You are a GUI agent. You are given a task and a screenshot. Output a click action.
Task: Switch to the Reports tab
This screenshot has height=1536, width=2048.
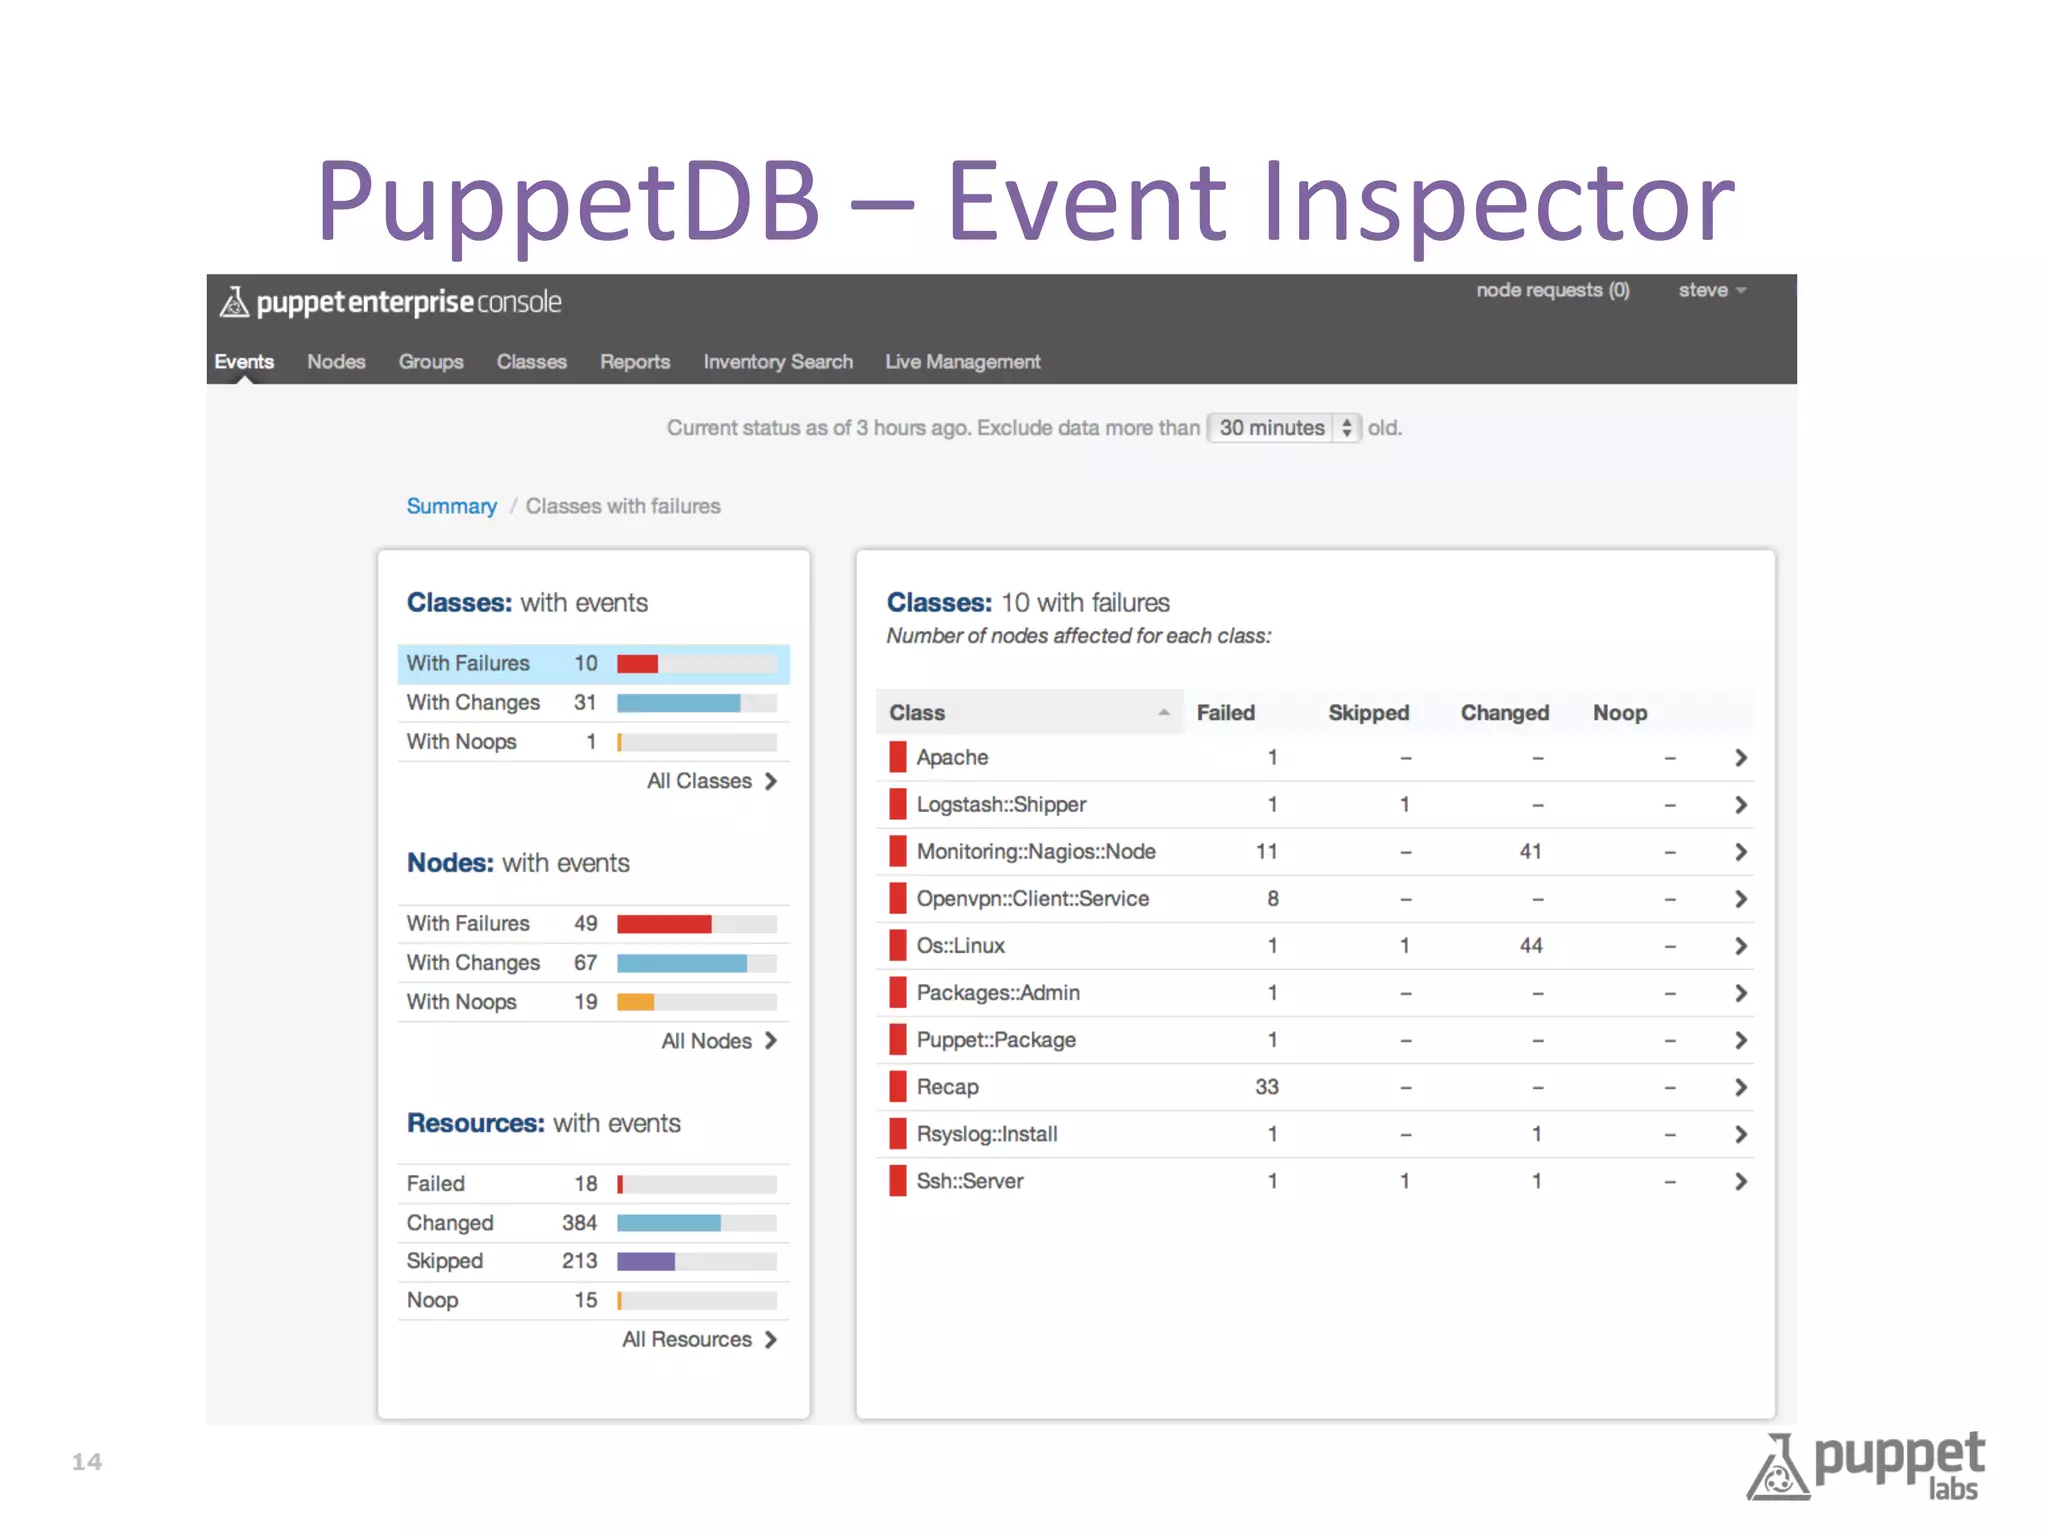(x=635, y=362)
